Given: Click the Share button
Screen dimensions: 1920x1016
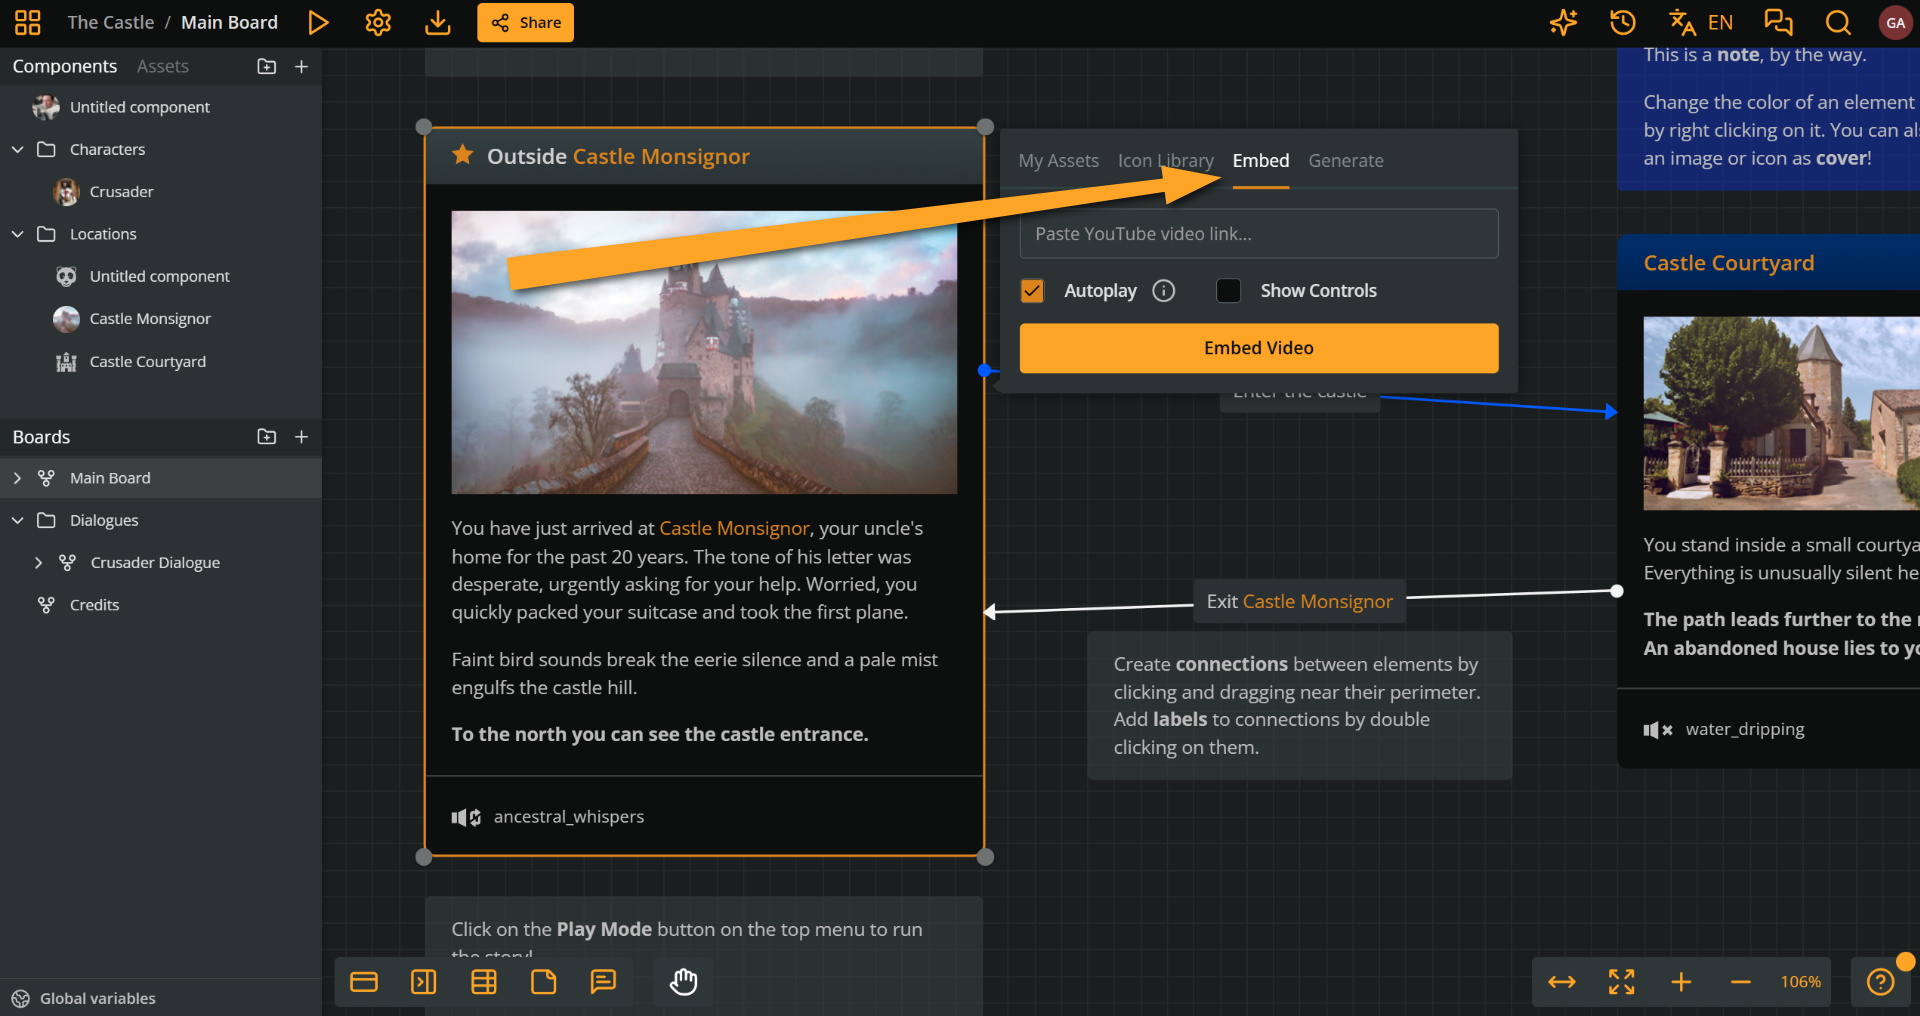Looking at the screenshot, I should (526, 22).
